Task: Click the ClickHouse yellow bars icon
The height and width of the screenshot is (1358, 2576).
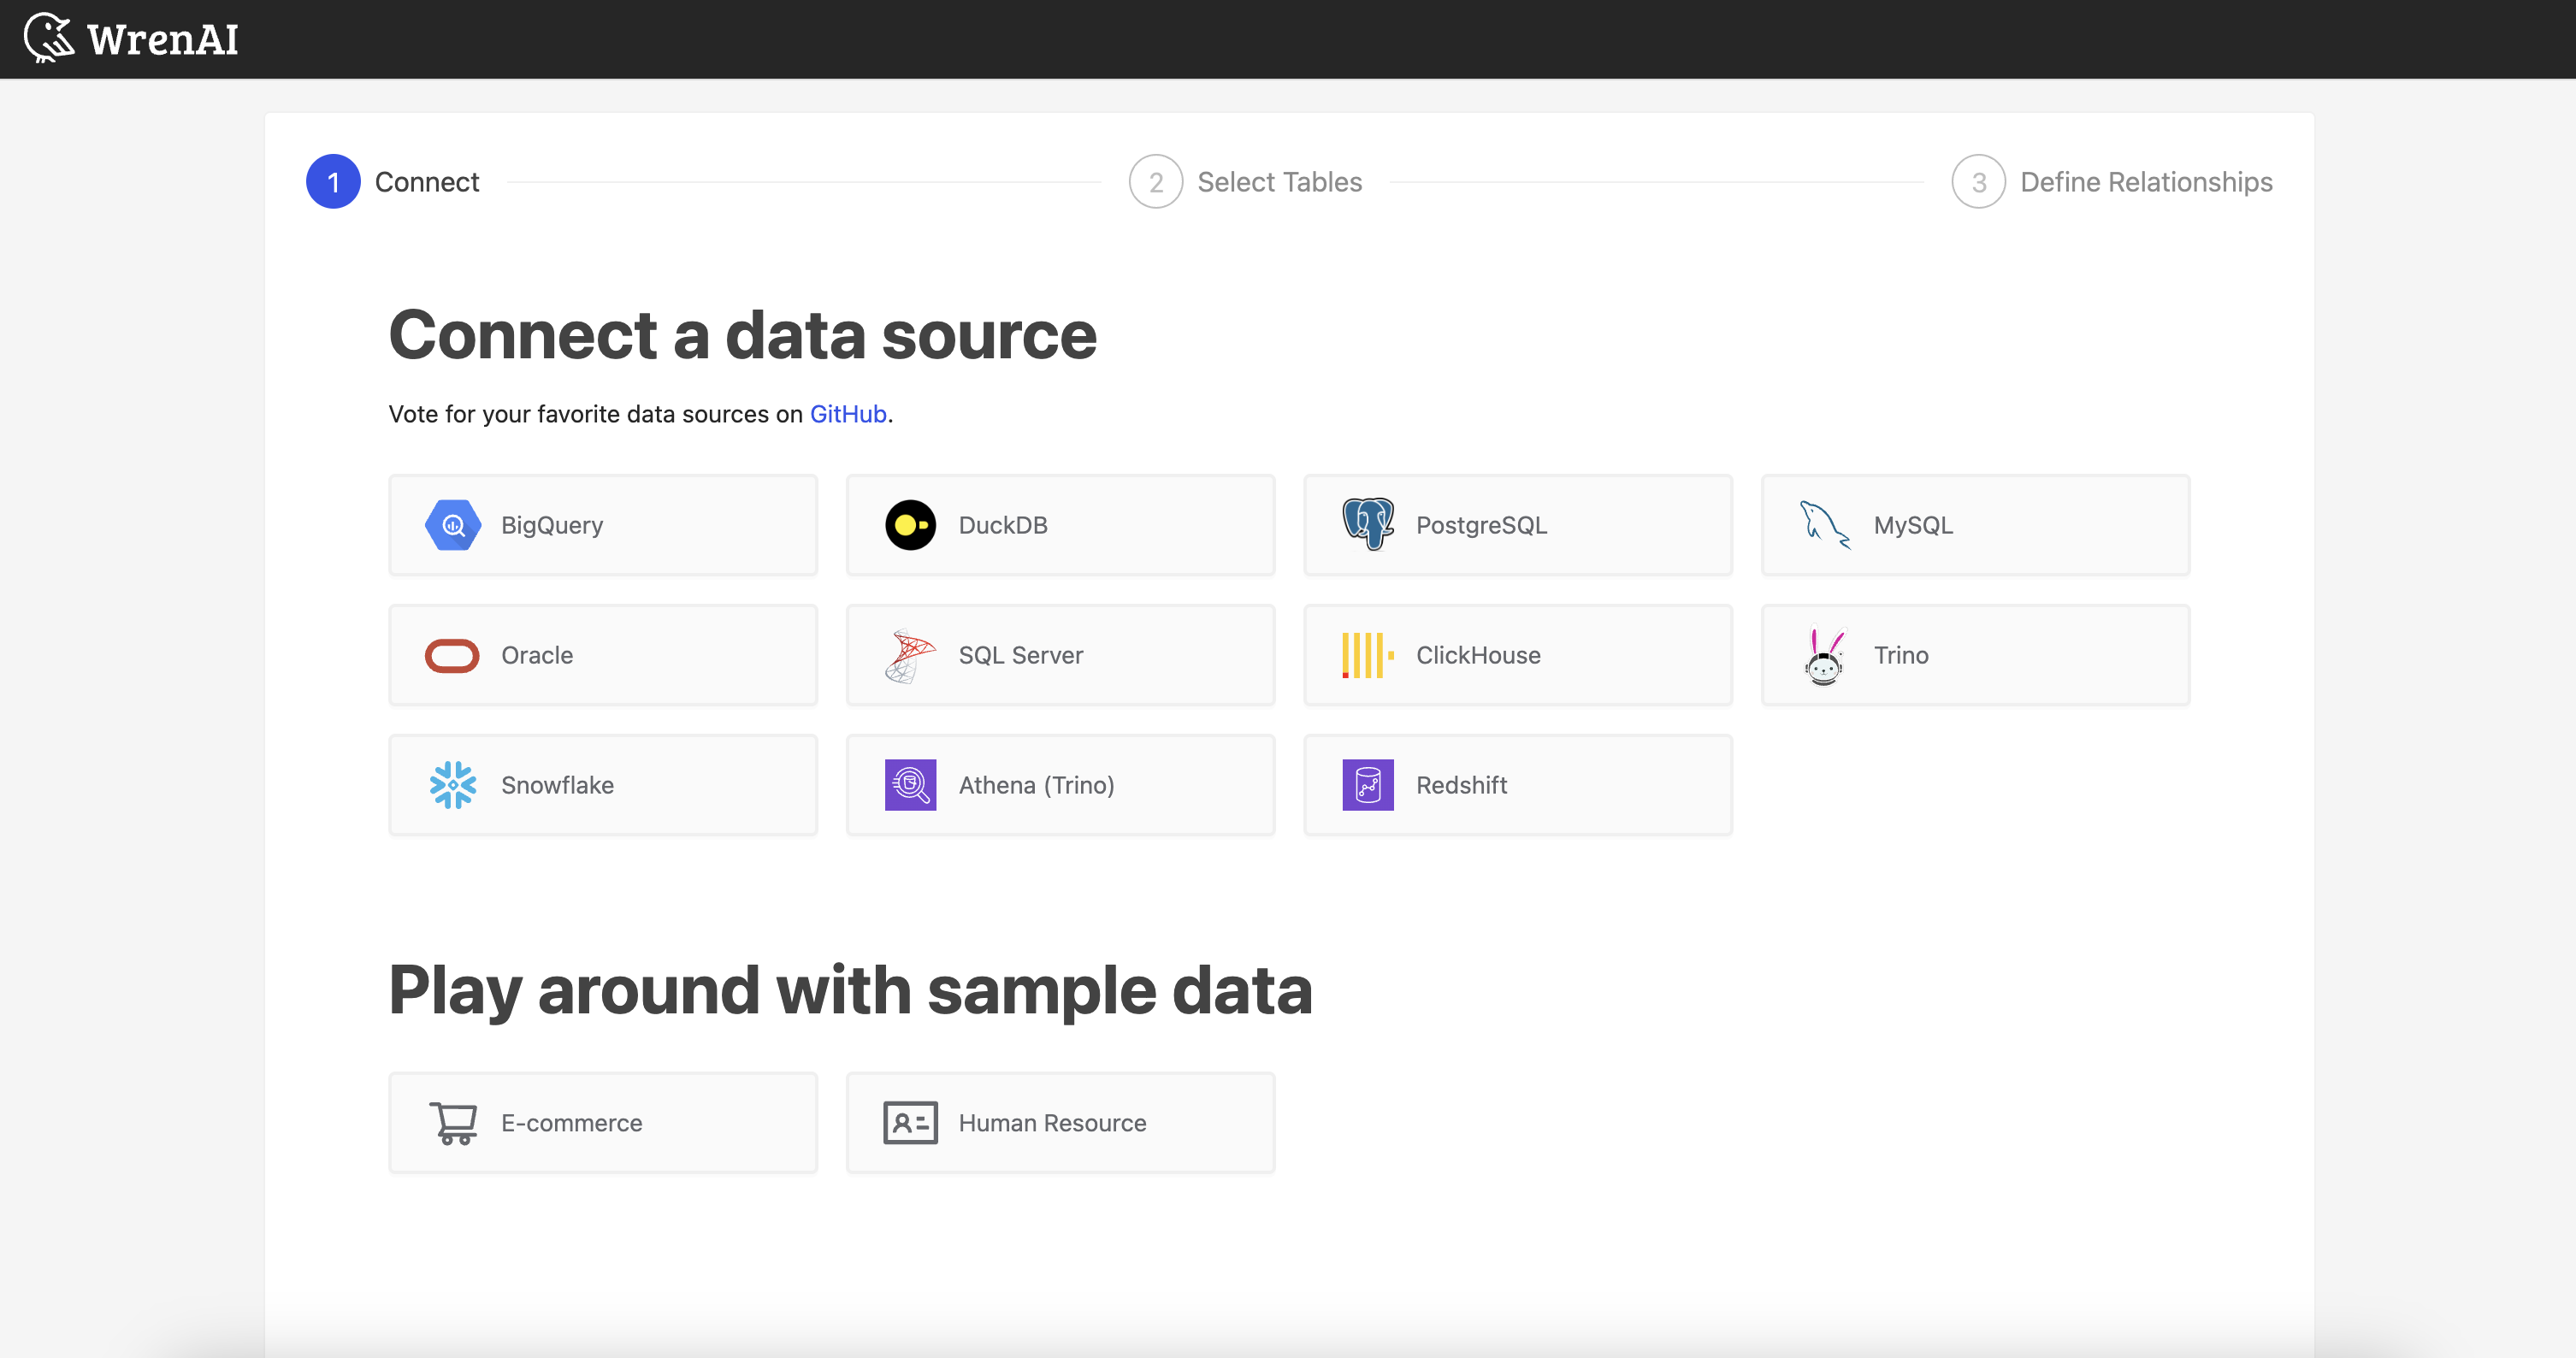Action: [1368, 655]
